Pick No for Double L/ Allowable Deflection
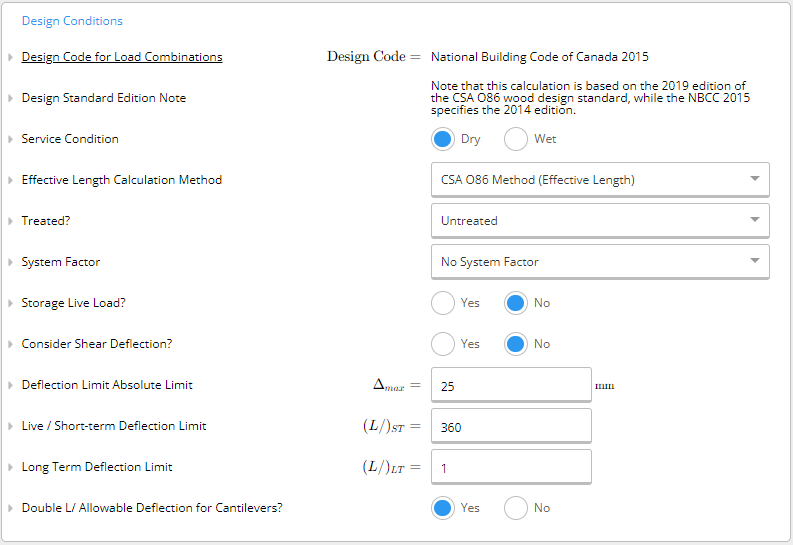793x545 pixels. (515, 508)
